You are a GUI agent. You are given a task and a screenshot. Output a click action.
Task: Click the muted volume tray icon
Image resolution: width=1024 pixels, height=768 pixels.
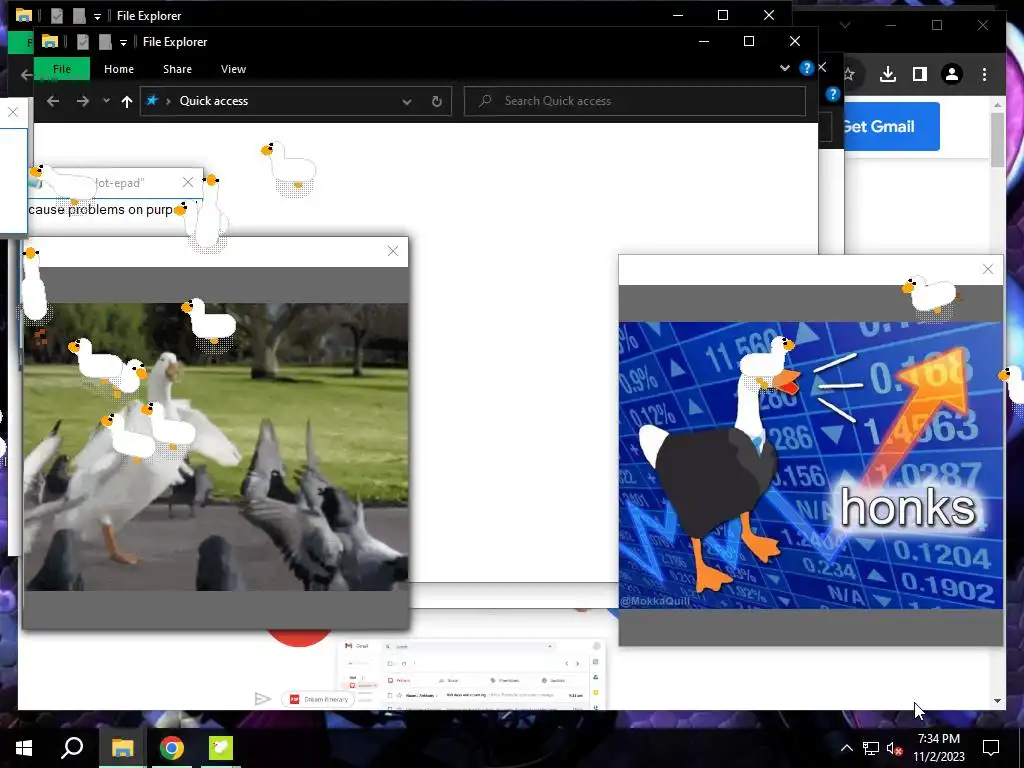tap(894, 748)
